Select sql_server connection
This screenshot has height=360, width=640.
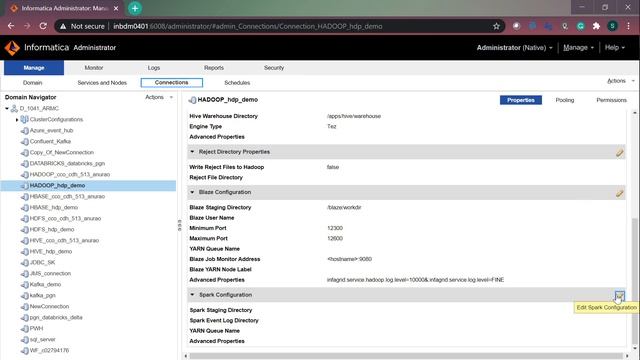tap(42, 340)
